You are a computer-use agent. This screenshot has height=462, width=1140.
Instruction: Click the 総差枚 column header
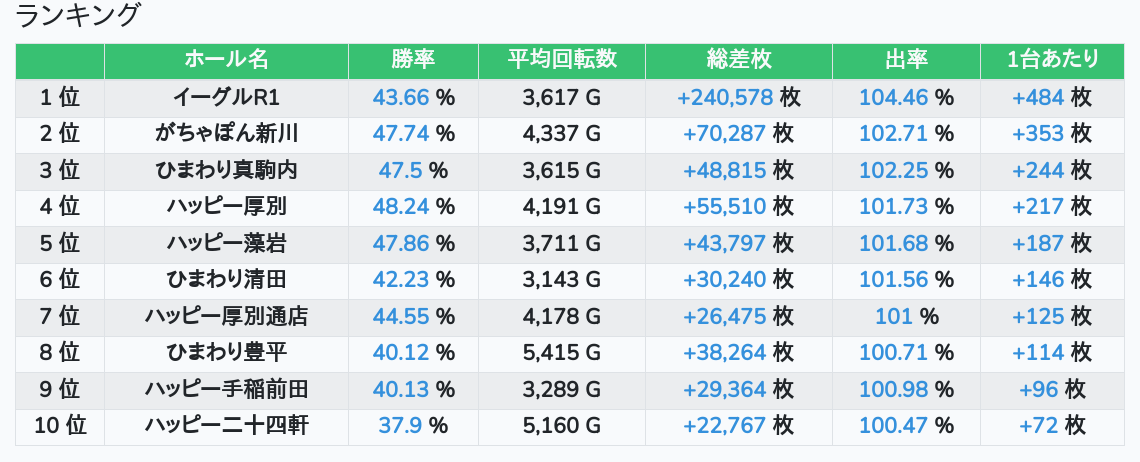point(738,60)
